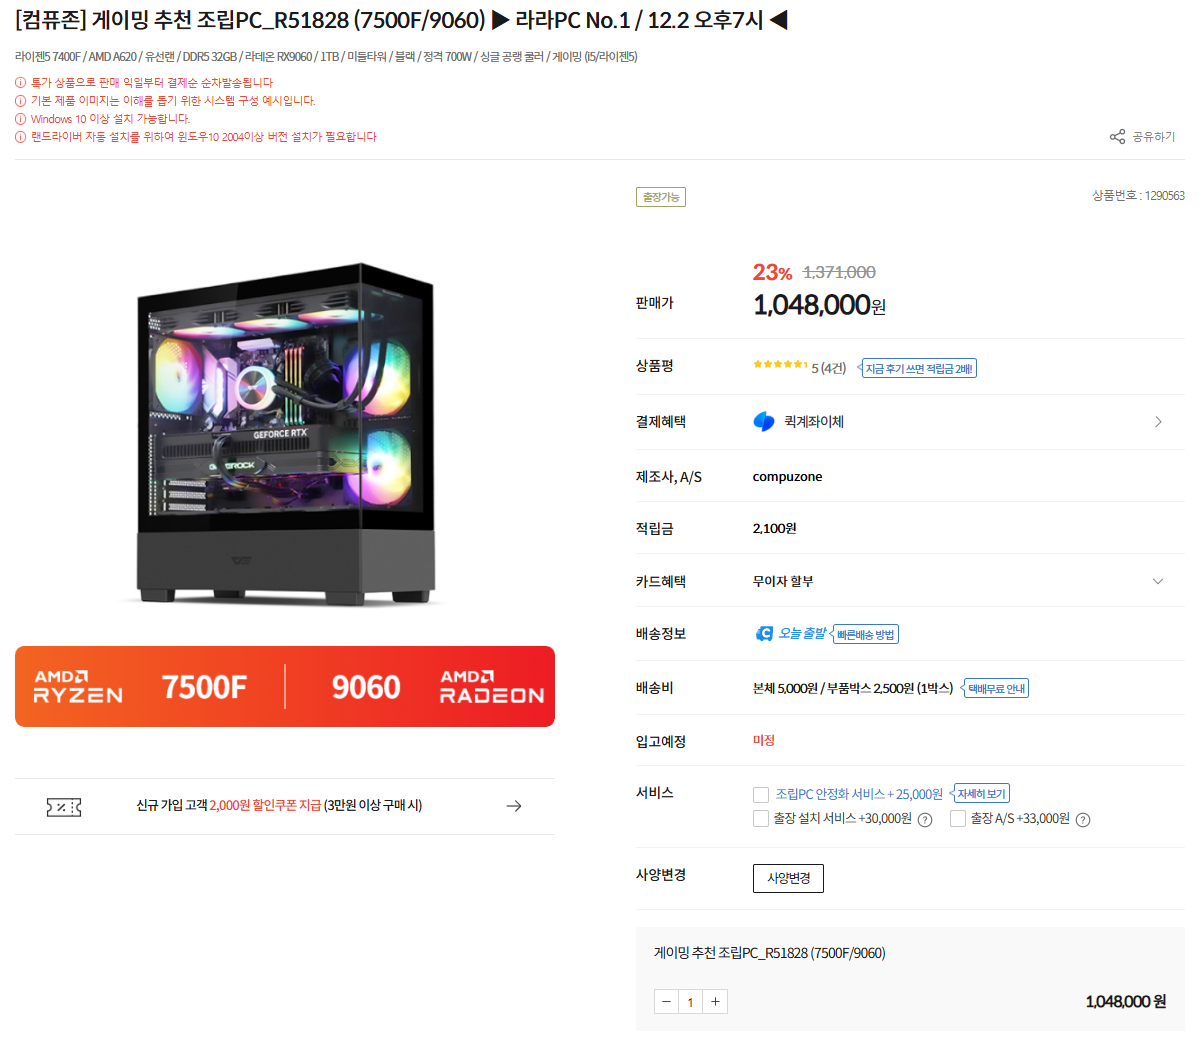Enable 조립PC 안정화 서비스 checkbox
This screenshot has width=1202, height=1052.
[x=761, y=795]
